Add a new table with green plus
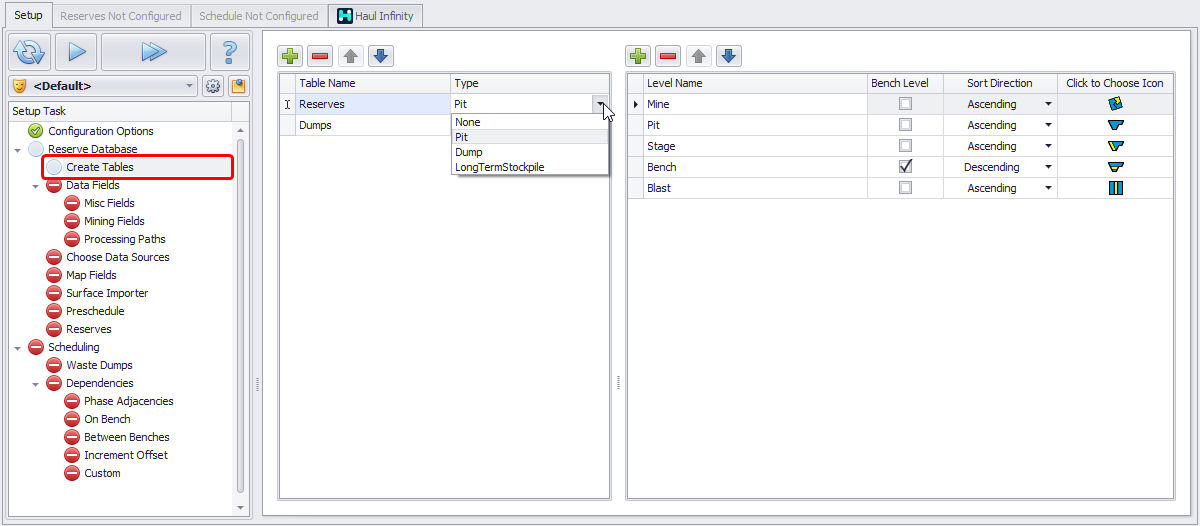 290,56
